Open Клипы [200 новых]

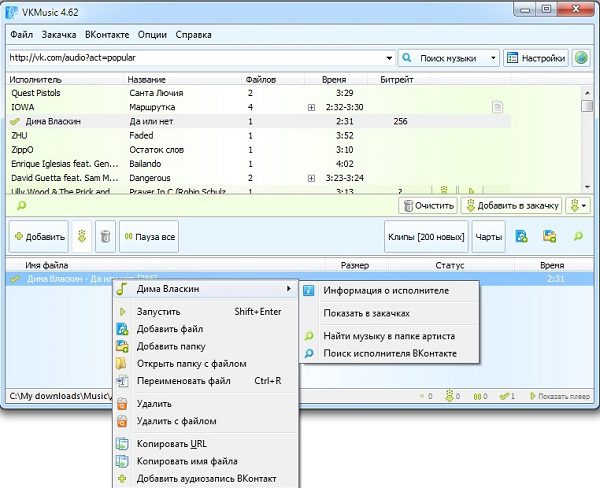(426, 237)
